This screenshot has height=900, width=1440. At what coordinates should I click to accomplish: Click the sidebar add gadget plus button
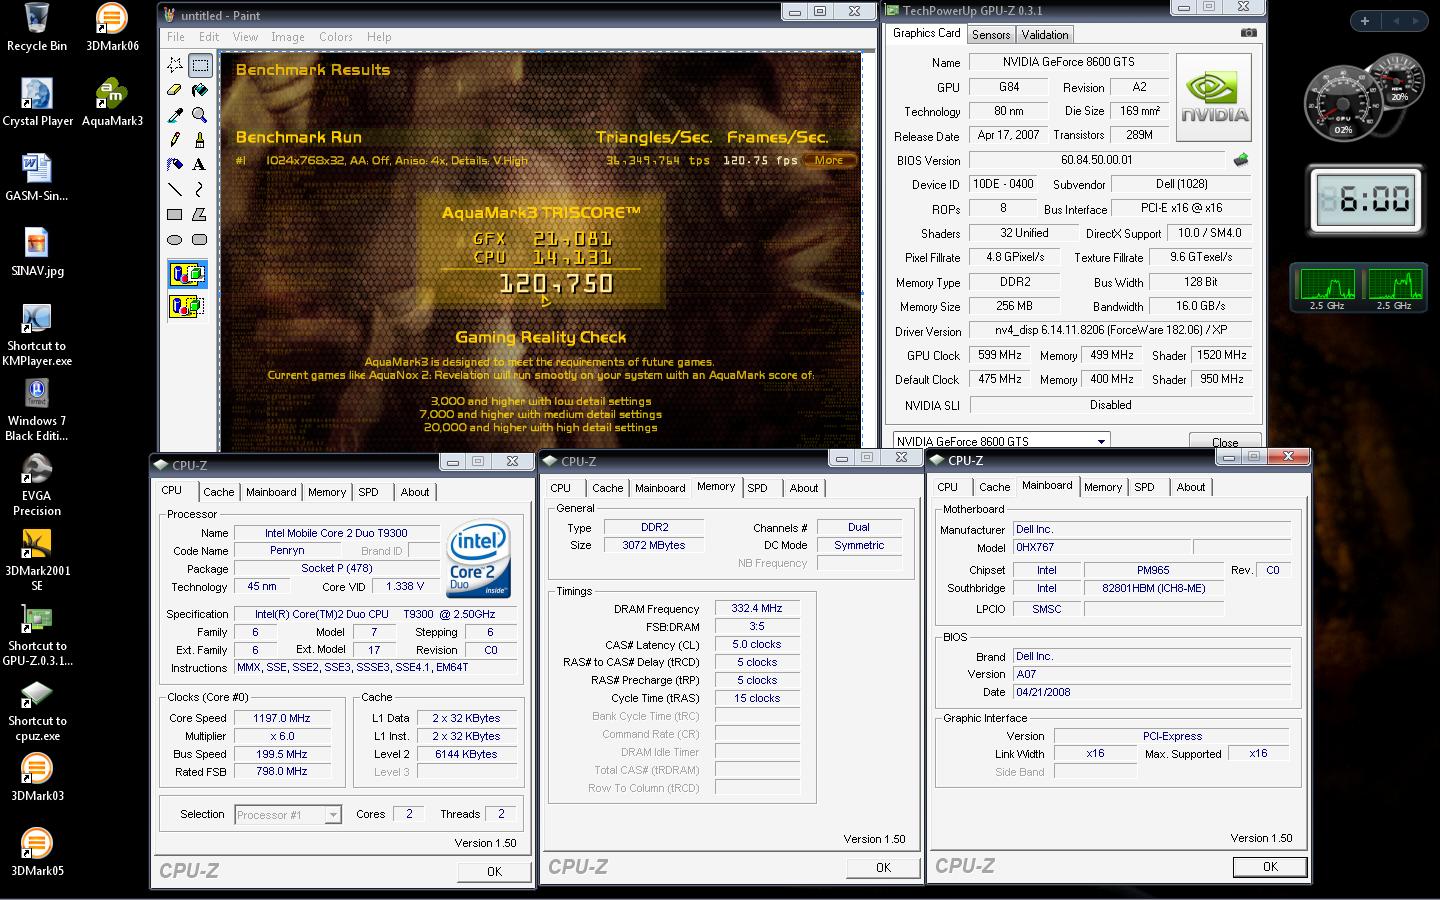[x=1364, y=21]
